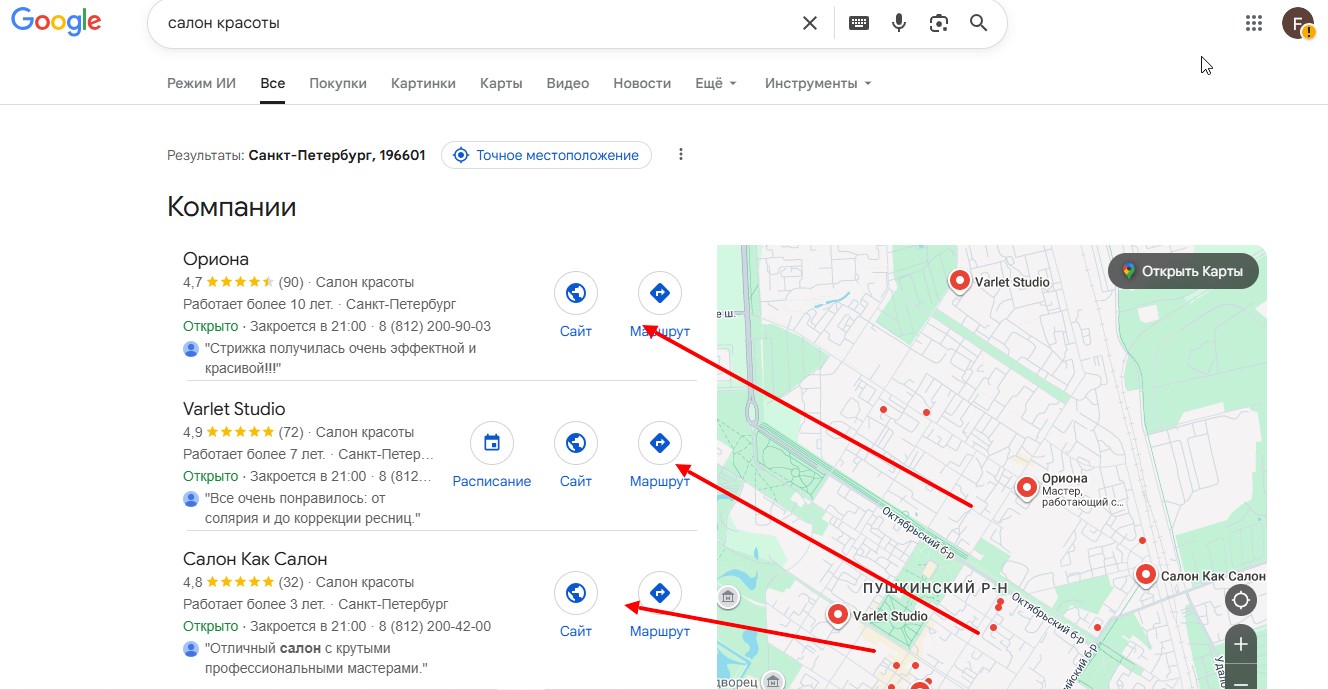Click the Точное местоположение button
The height and width of the screenshot is (690, 1328).
546,155
